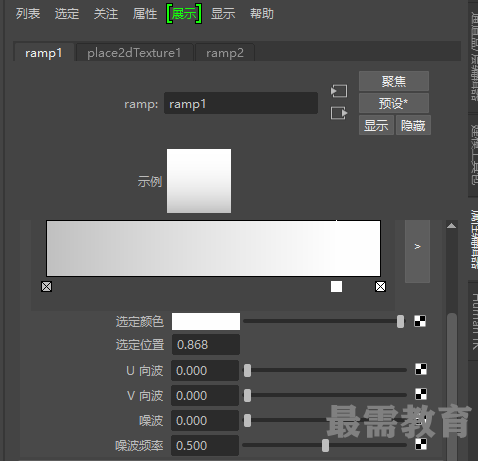
Task: Select the white ramp color handle
Action: pyautogui.click(x=336, y=286)
